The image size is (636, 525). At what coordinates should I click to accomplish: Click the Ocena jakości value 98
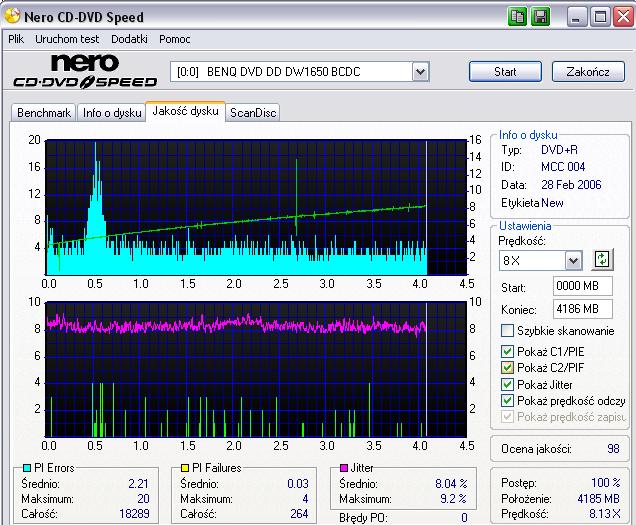point(613,449)
